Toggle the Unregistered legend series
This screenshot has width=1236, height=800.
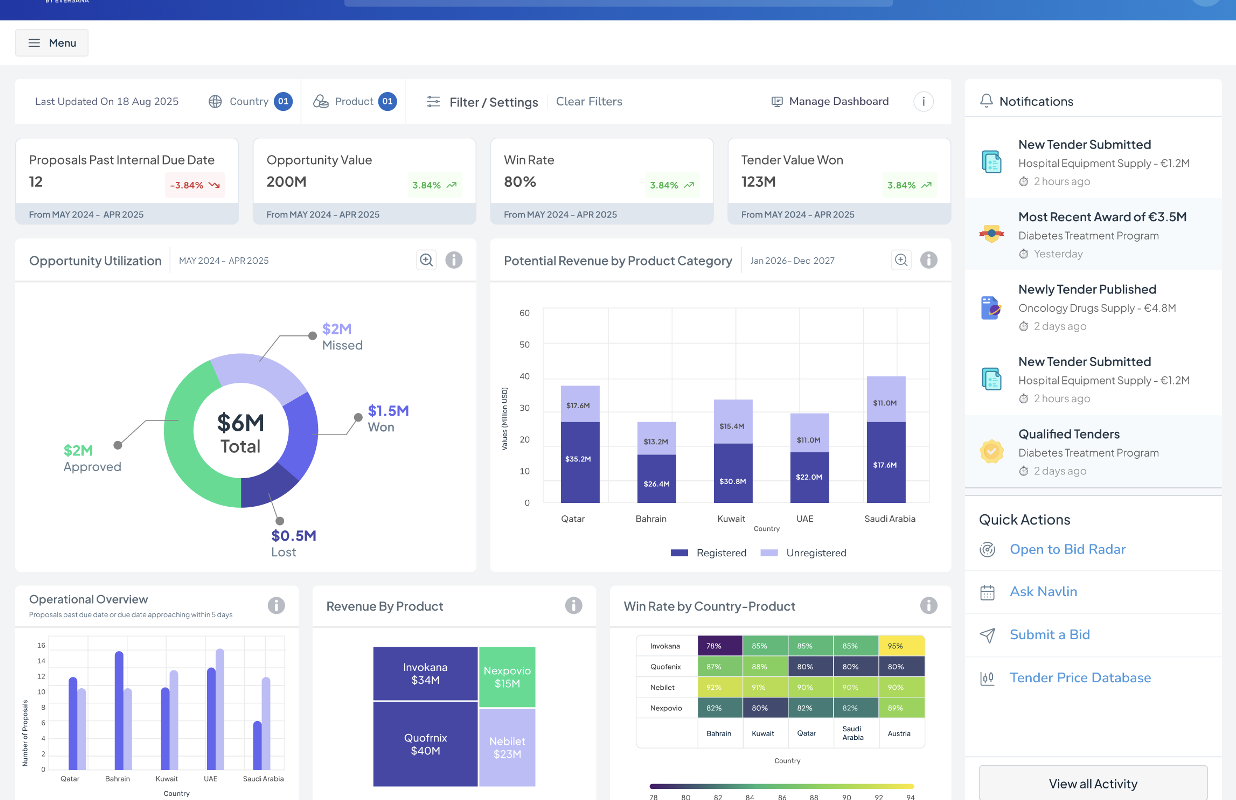(804, 553)
